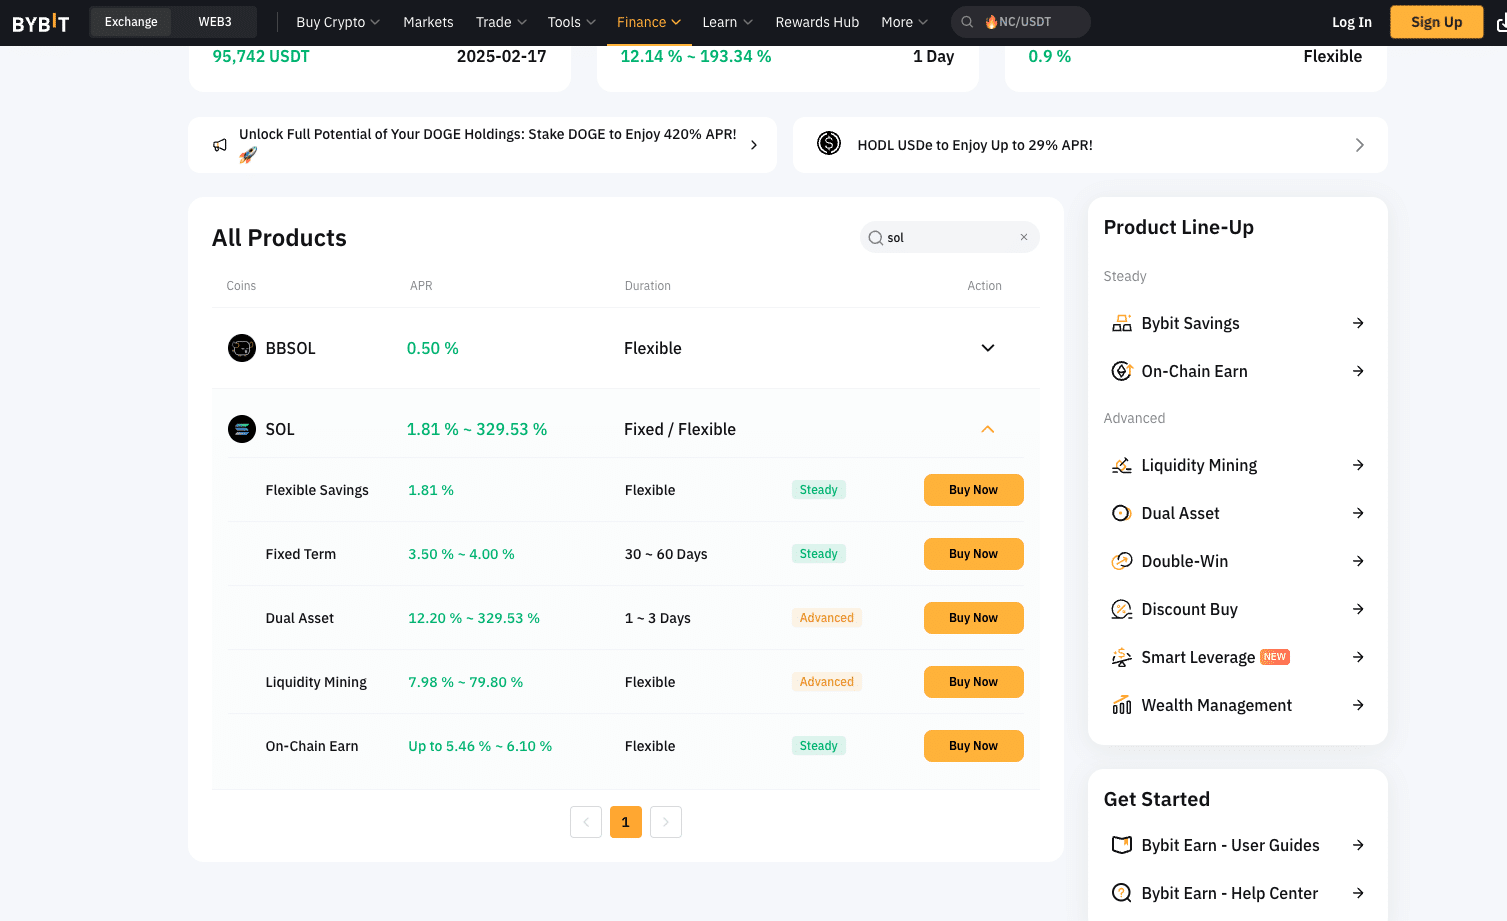Click the arrow next to Wealth Management

click(x=1358, y=705)
